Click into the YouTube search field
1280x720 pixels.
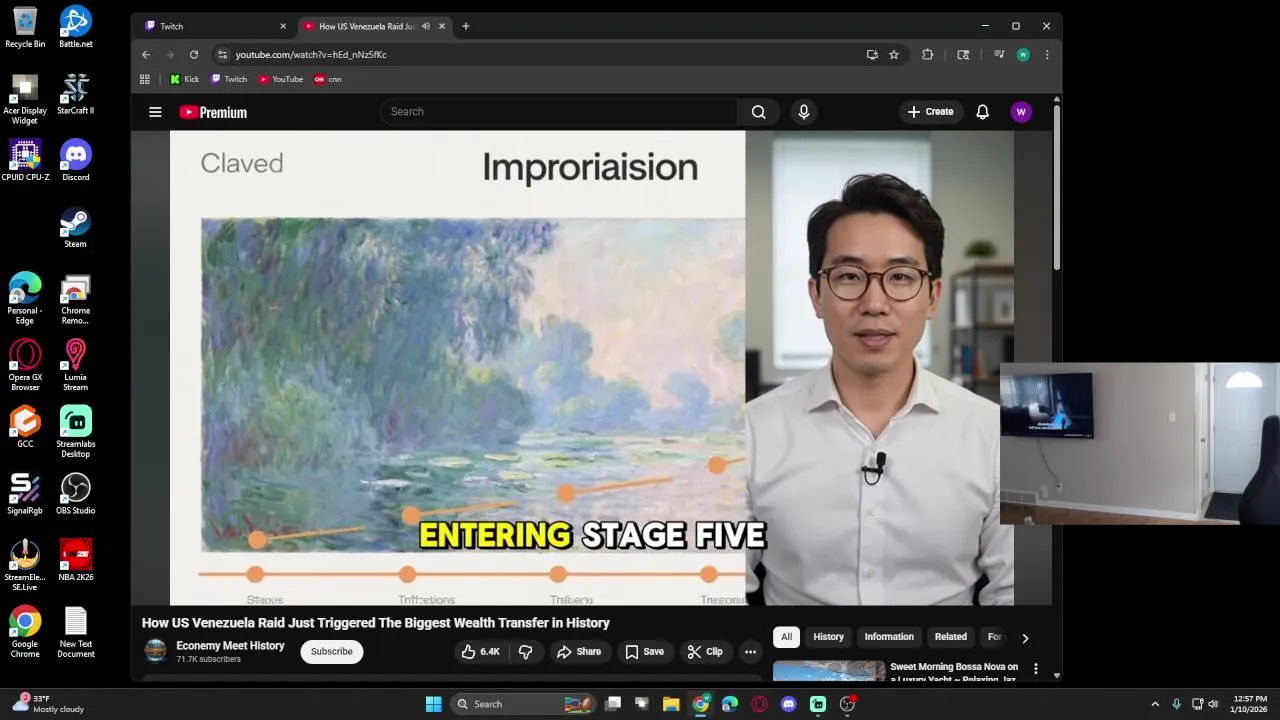(x=558, y=112)
